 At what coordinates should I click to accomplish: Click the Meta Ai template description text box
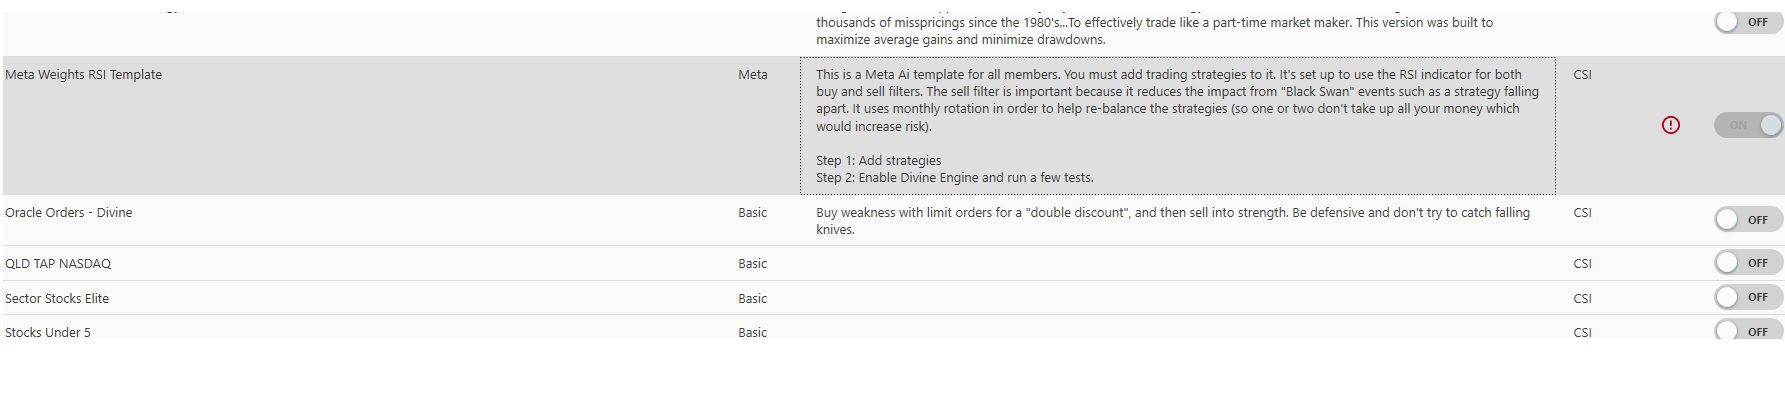1177,125
